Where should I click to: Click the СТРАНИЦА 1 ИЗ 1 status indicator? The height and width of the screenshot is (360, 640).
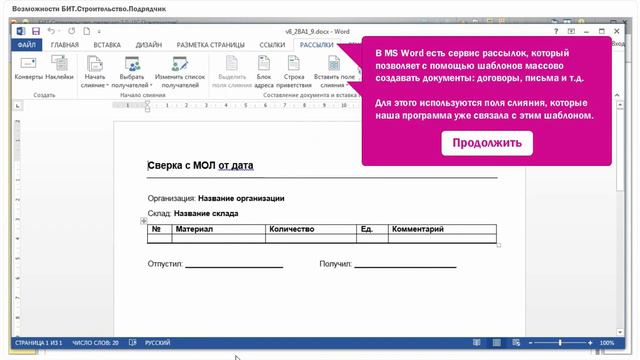(x=38, y=343)
